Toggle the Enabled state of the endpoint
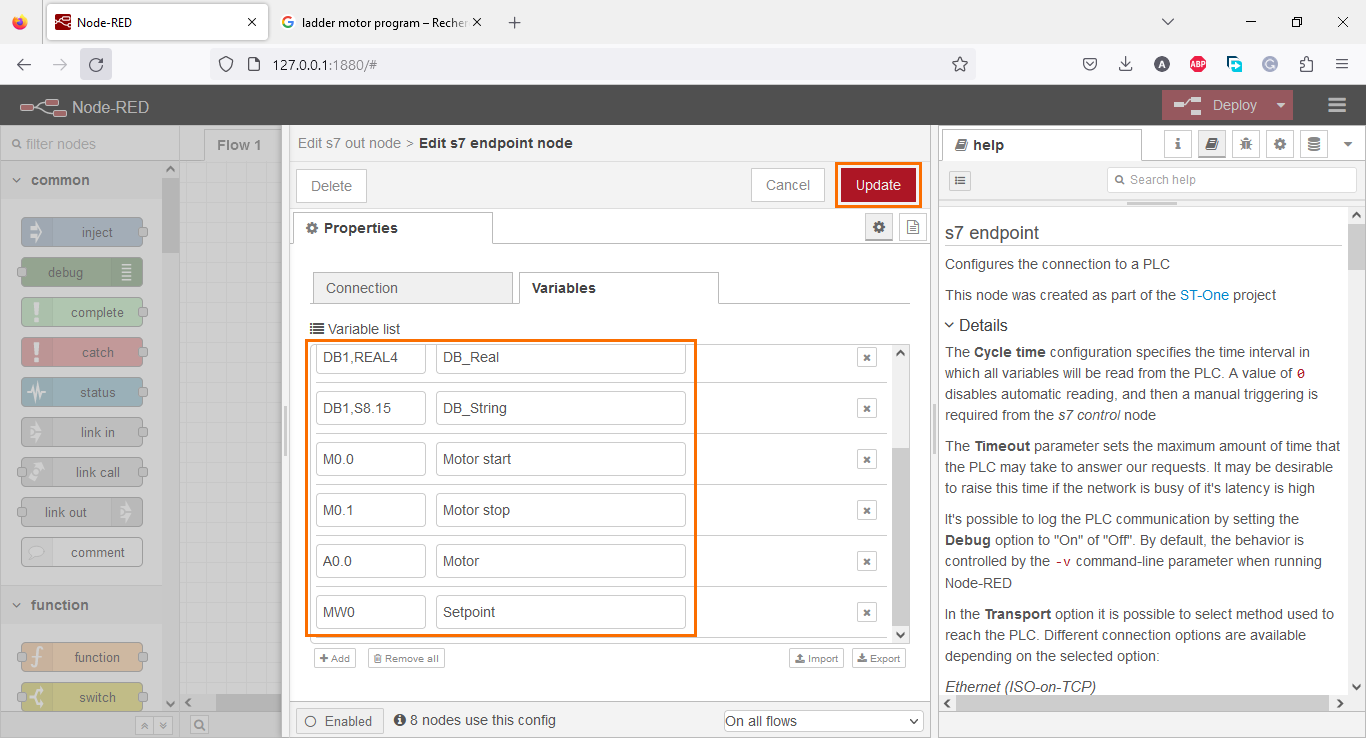 pos(339,720)
